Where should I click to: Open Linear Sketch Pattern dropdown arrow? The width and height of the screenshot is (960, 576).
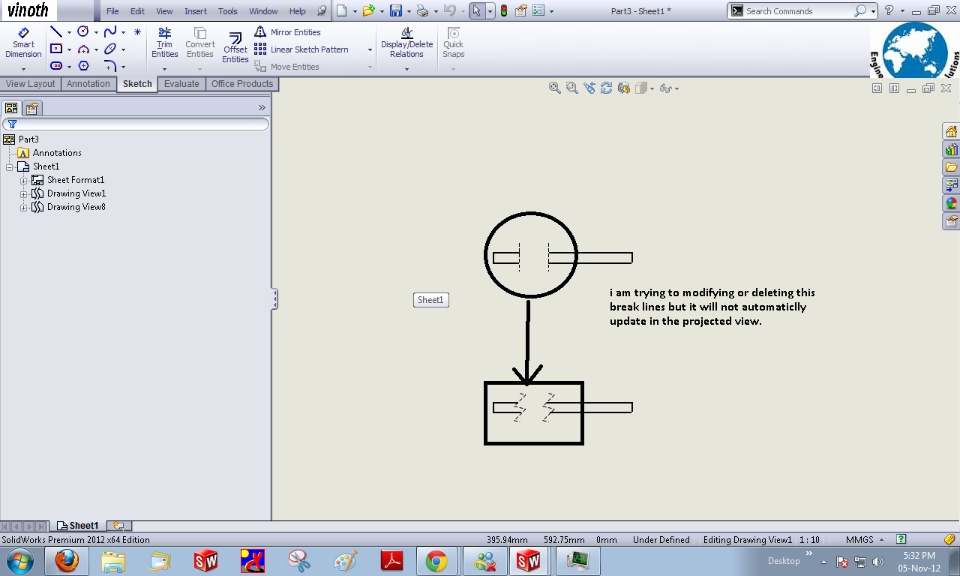pos(370,50)
